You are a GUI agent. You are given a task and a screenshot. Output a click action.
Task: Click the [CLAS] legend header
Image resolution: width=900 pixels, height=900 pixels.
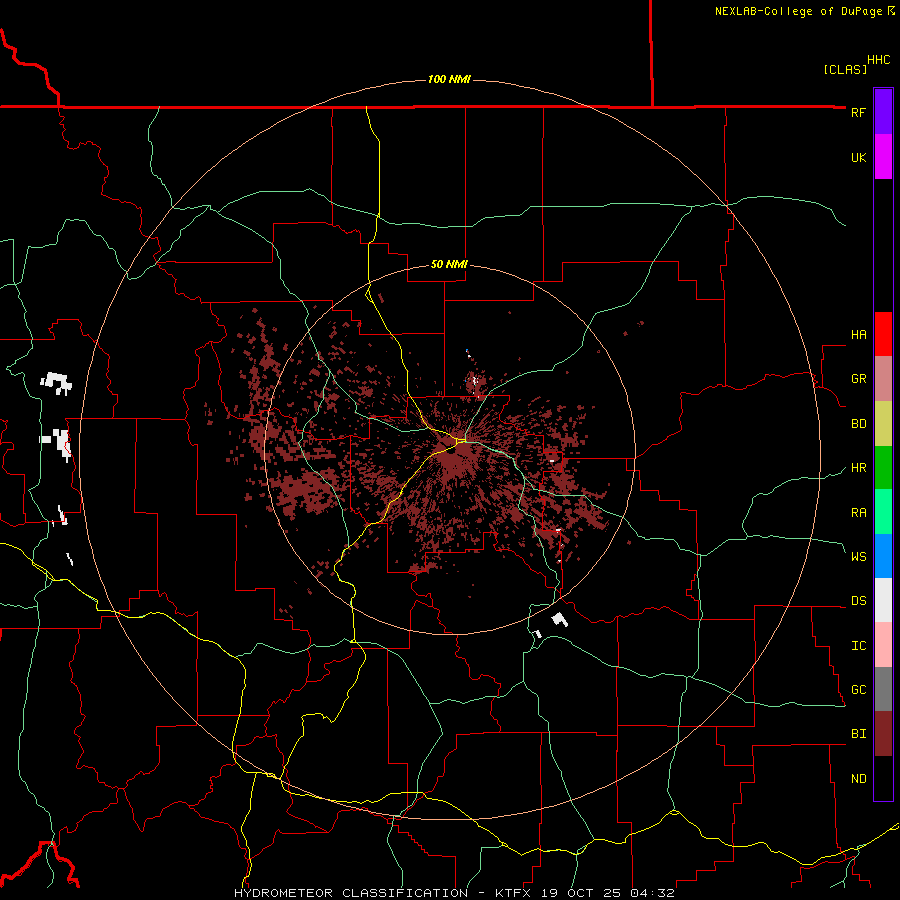pos(845,69)
